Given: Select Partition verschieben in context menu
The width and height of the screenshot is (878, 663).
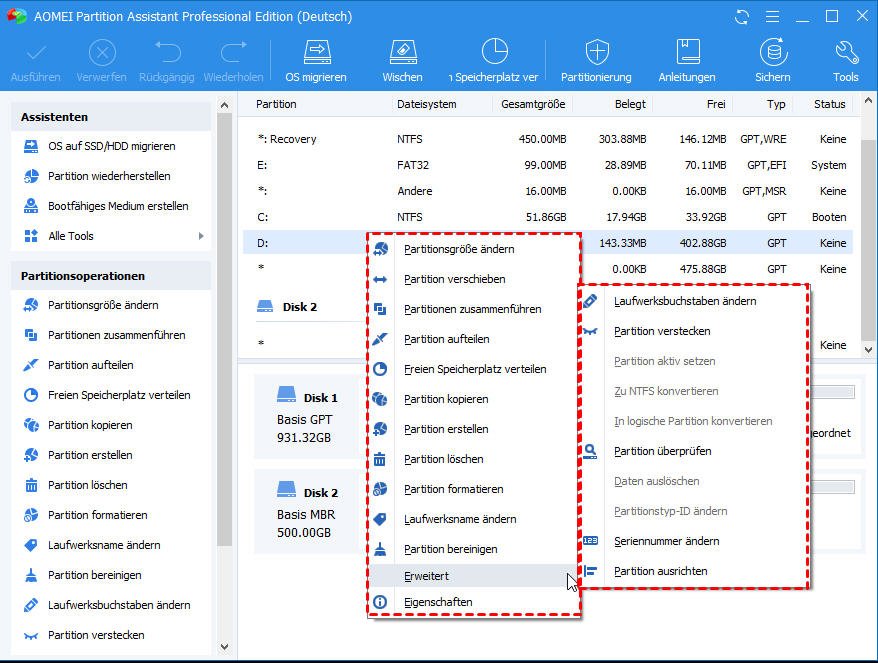Looking at the screenshot, I should (x=474, y=279).
